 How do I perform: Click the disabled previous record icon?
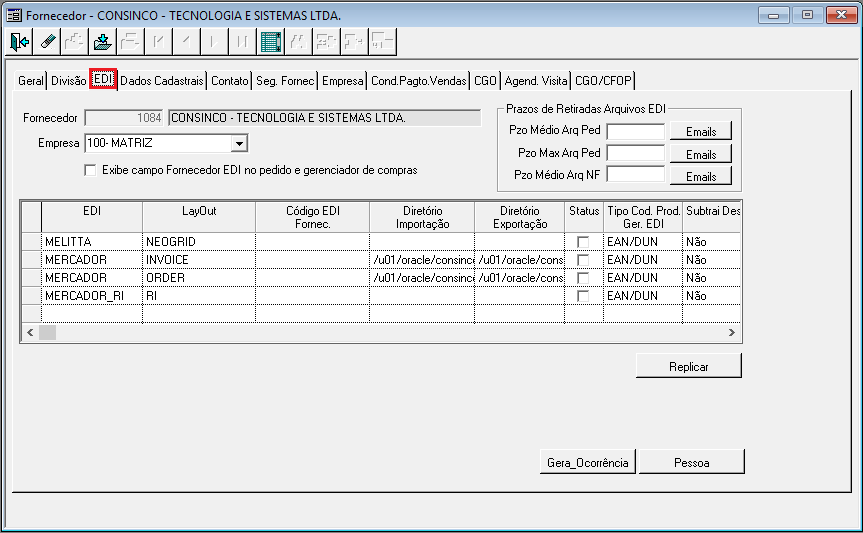tap(187, 41)
